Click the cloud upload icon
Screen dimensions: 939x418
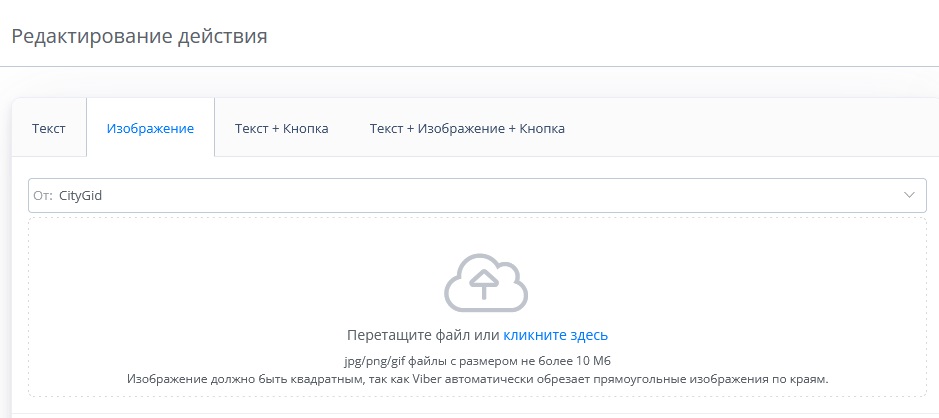486,283
